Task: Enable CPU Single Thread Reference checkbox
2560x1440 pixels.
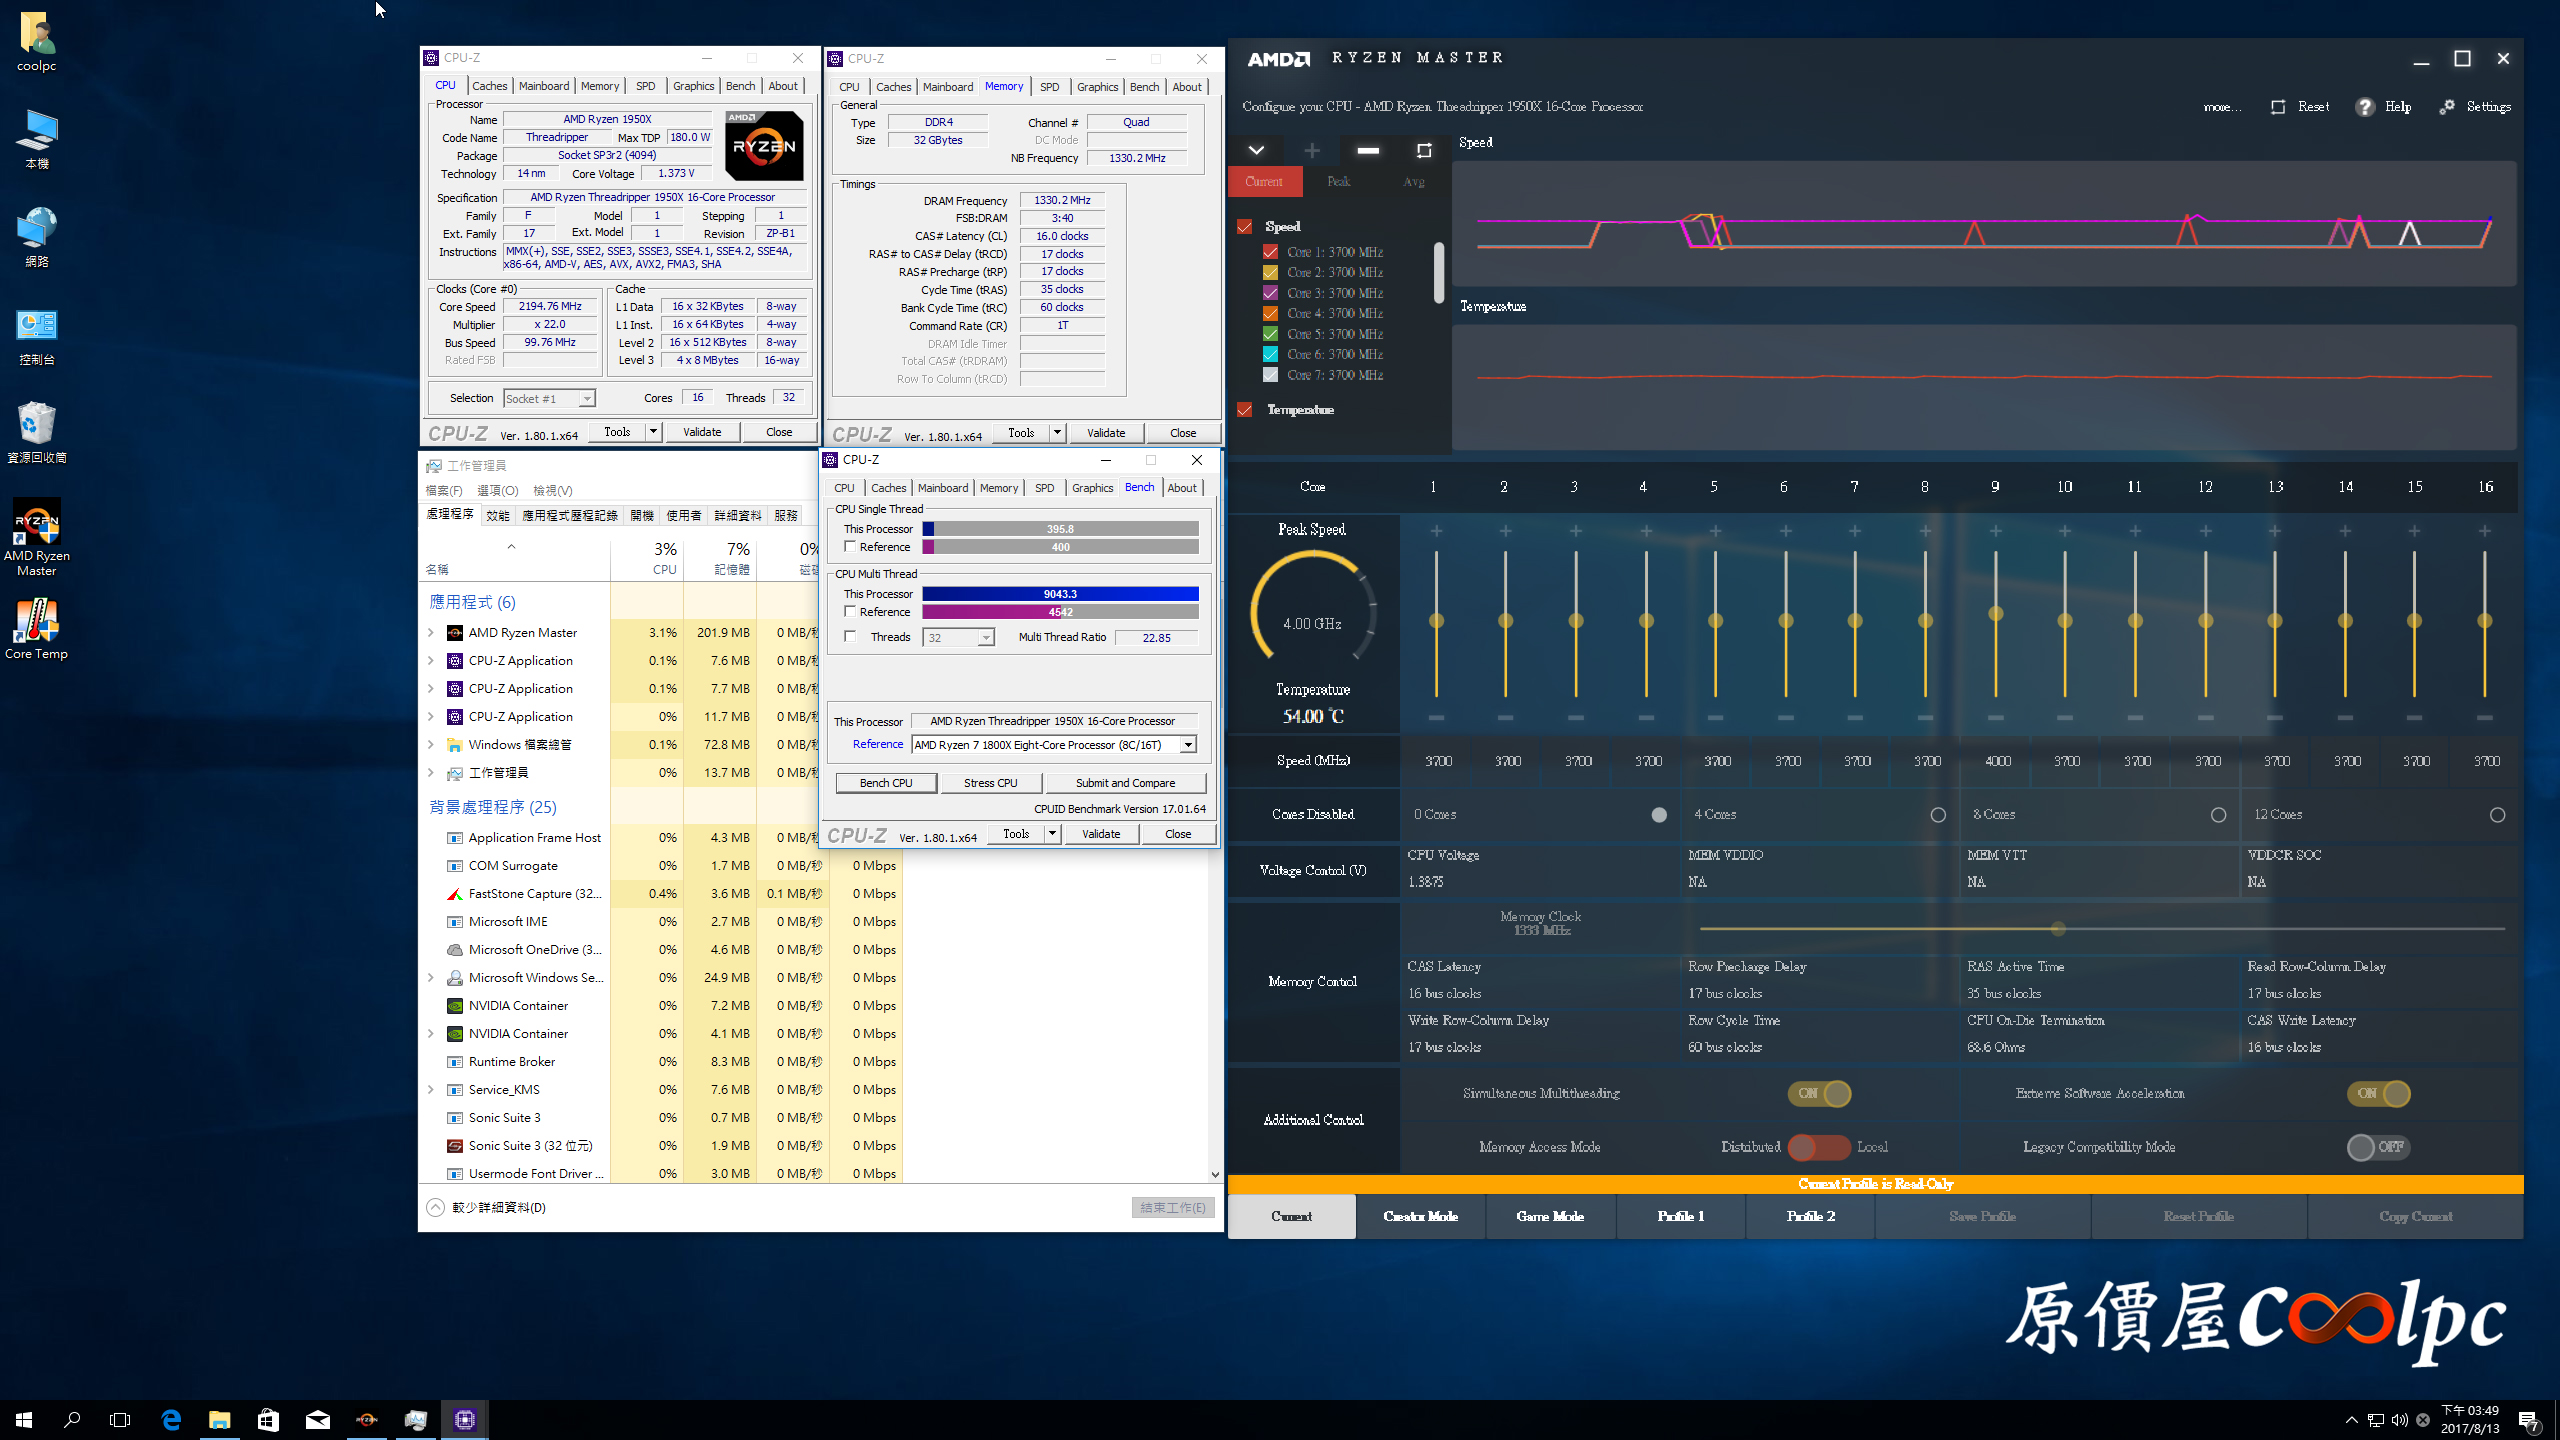Action: tap(850, 547)
